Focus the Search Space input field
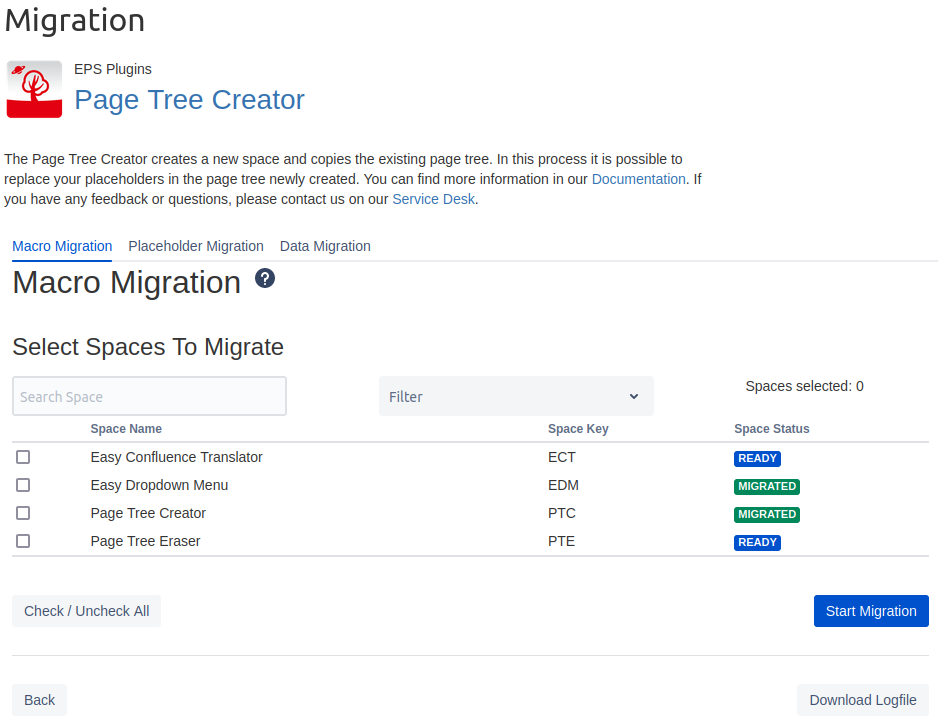This screenshot has height=723, width=938. tap(149, 397)
